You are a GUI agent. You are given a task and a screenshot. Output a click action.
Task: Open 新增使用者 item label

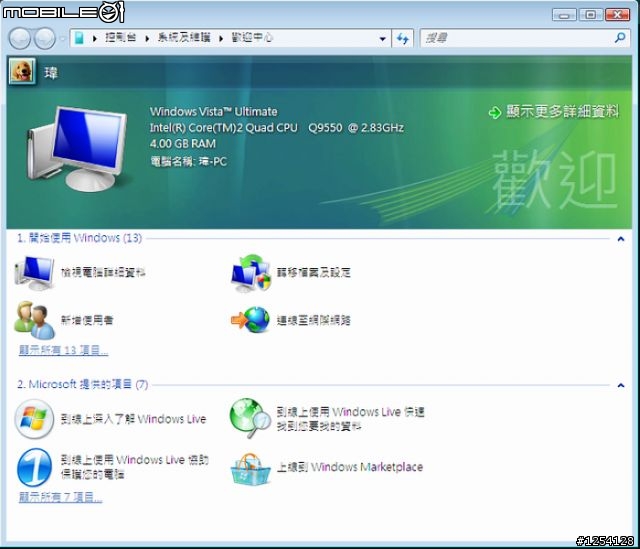87,320
